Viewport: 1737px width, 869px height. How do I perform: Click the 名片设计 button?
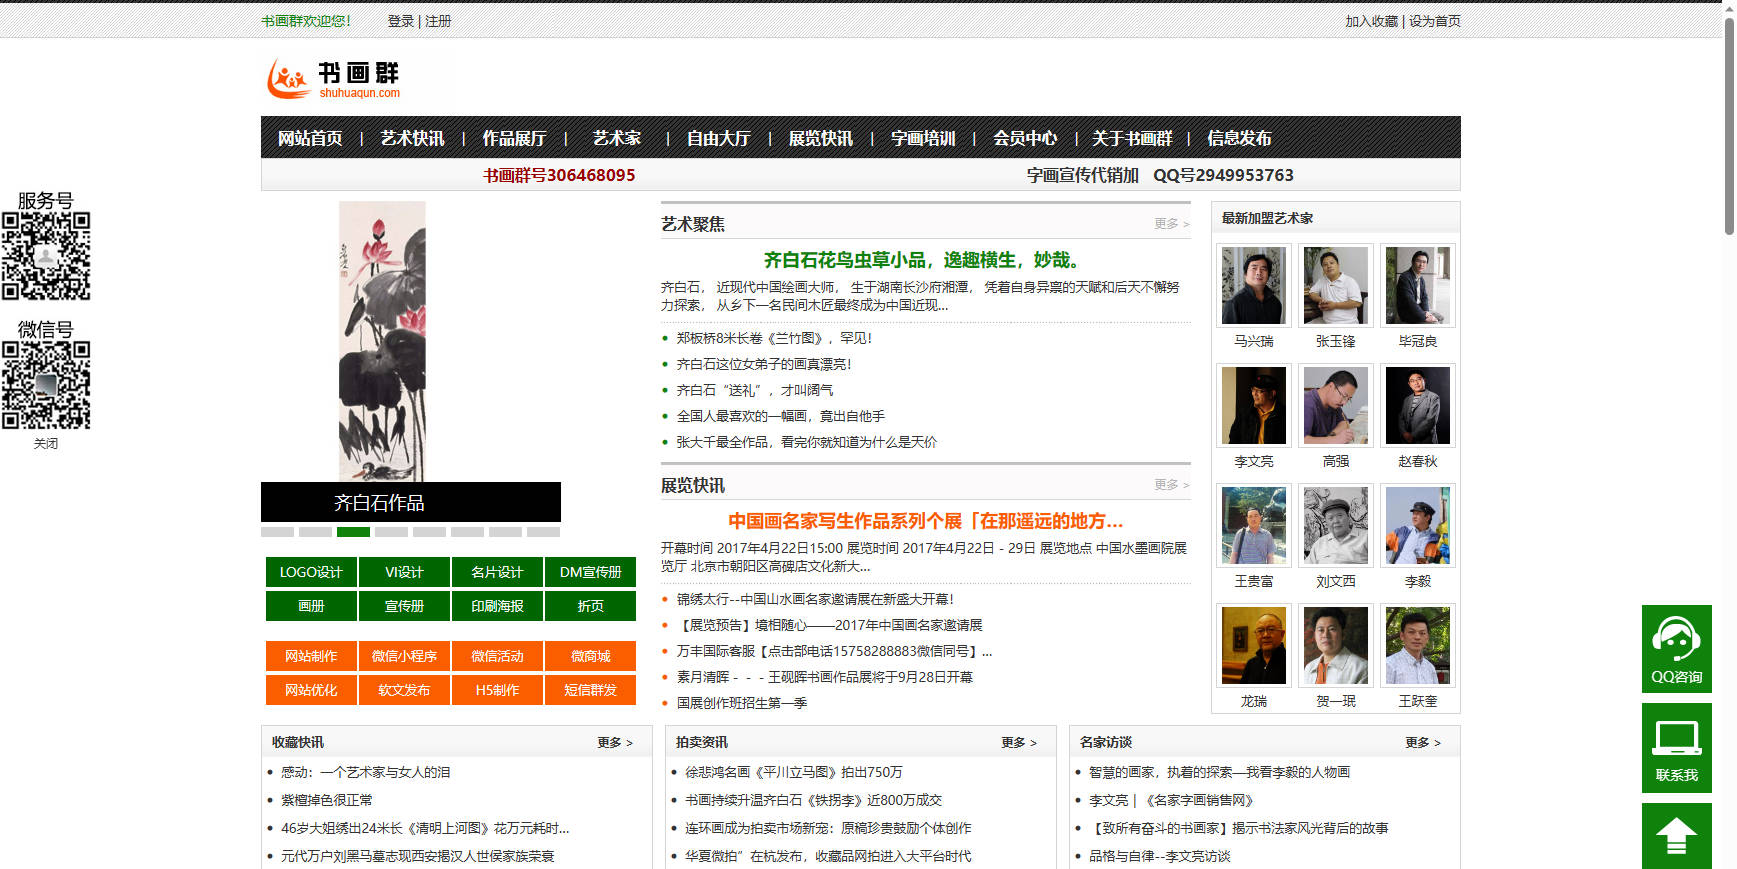click(x=497, y=572)
